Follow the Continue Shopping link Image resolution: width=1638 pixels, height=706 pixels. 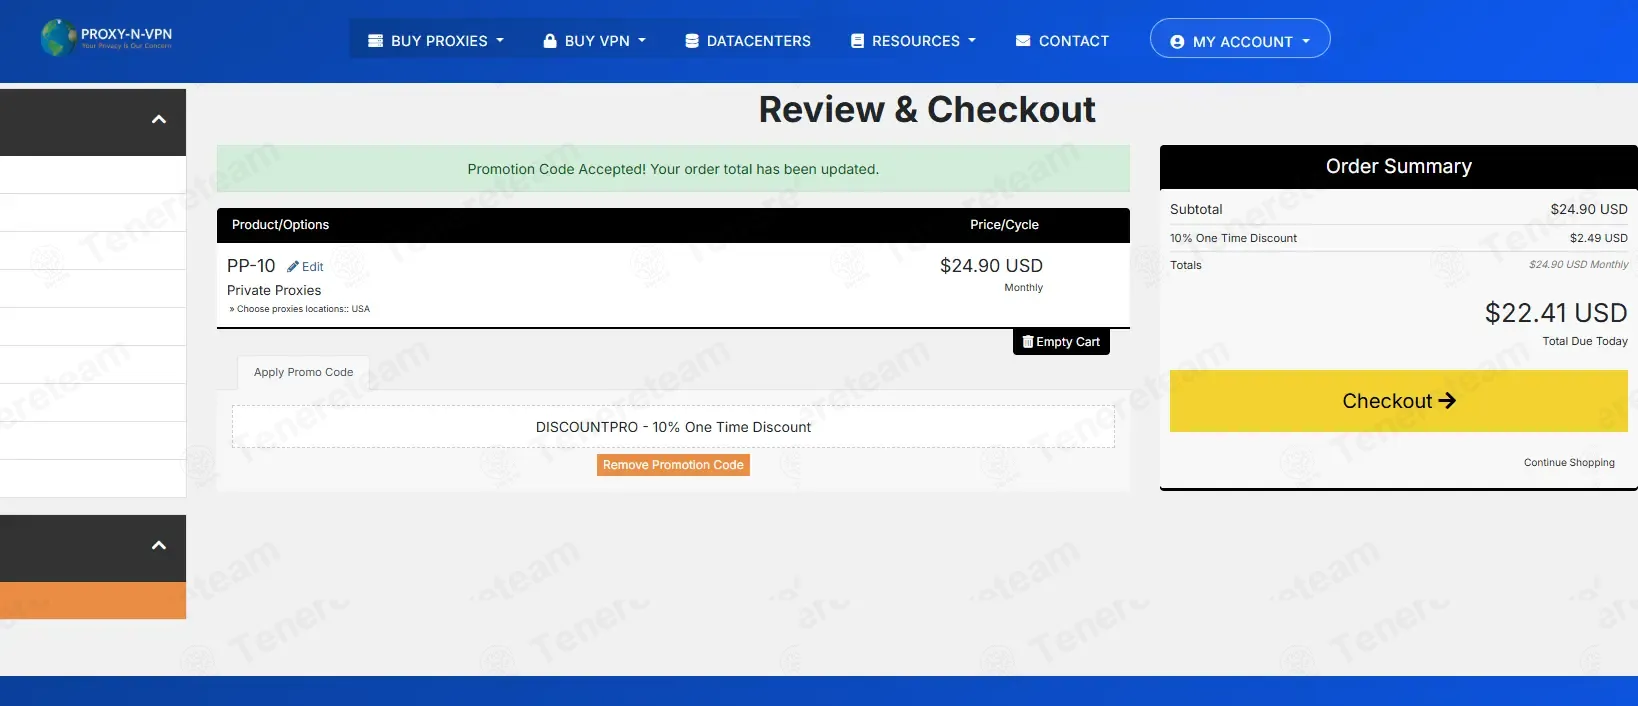(1569, 463)
